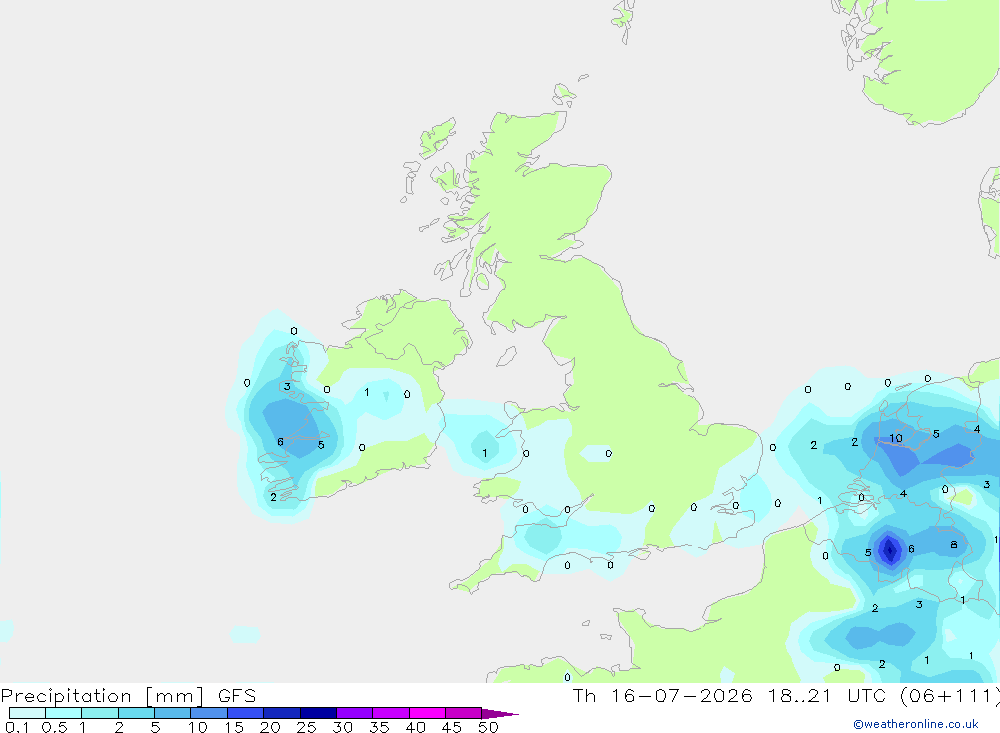Click the '10' precipitation value on the map
This screenshot has height=733, width=1000.
click(x=896, y=438)
